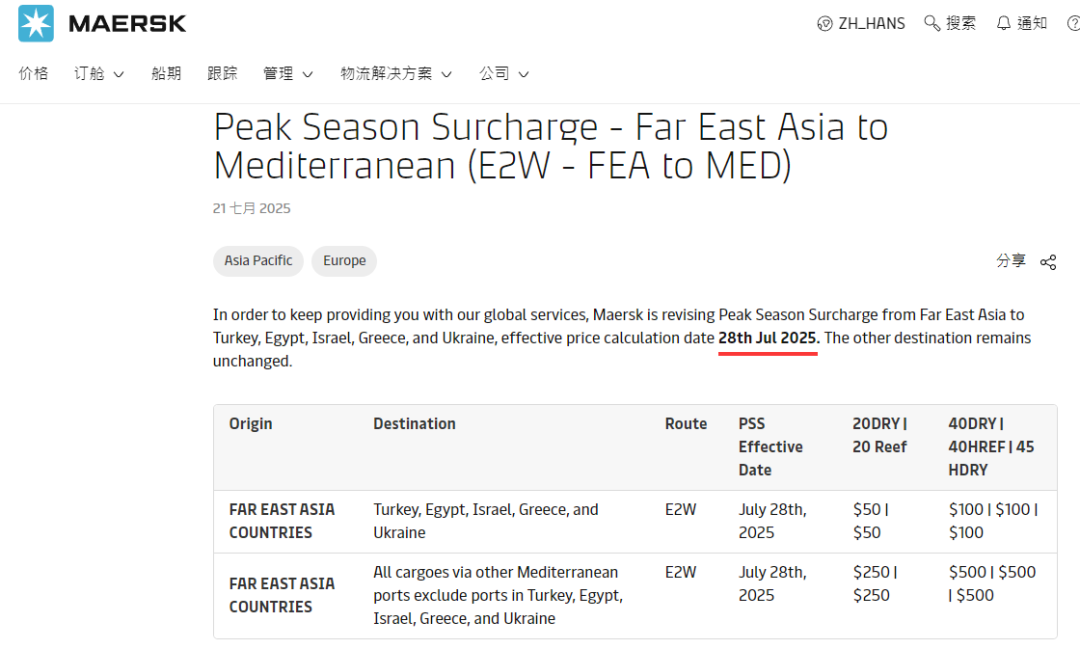The height and width of the screenshot is (649, 1080).
Task: Click the help question mark icon
Action: click(1073, 24)
